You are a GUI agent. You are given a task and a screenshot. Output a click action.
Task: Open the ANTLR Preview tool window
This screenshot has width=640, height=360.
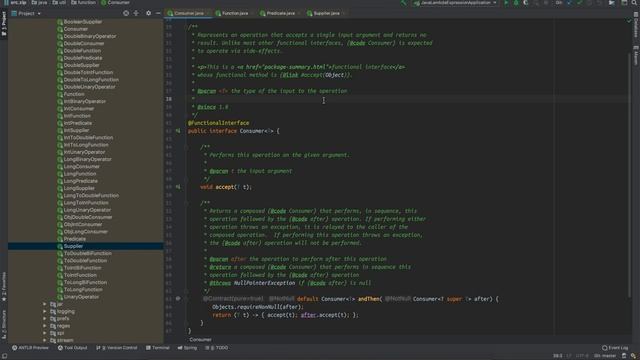click(31, 348)
